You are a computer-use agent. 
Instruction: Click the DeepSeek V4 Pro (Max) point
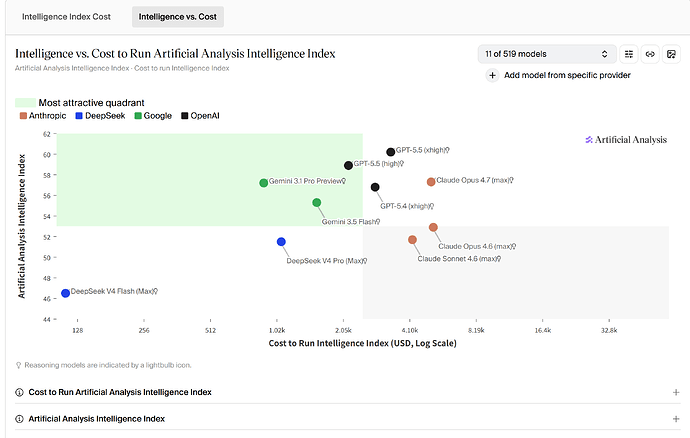281,242
